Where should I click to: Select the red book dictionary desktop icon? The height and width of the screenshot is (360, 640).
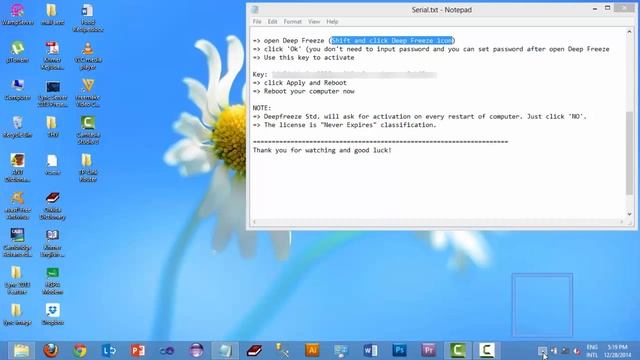53,206
